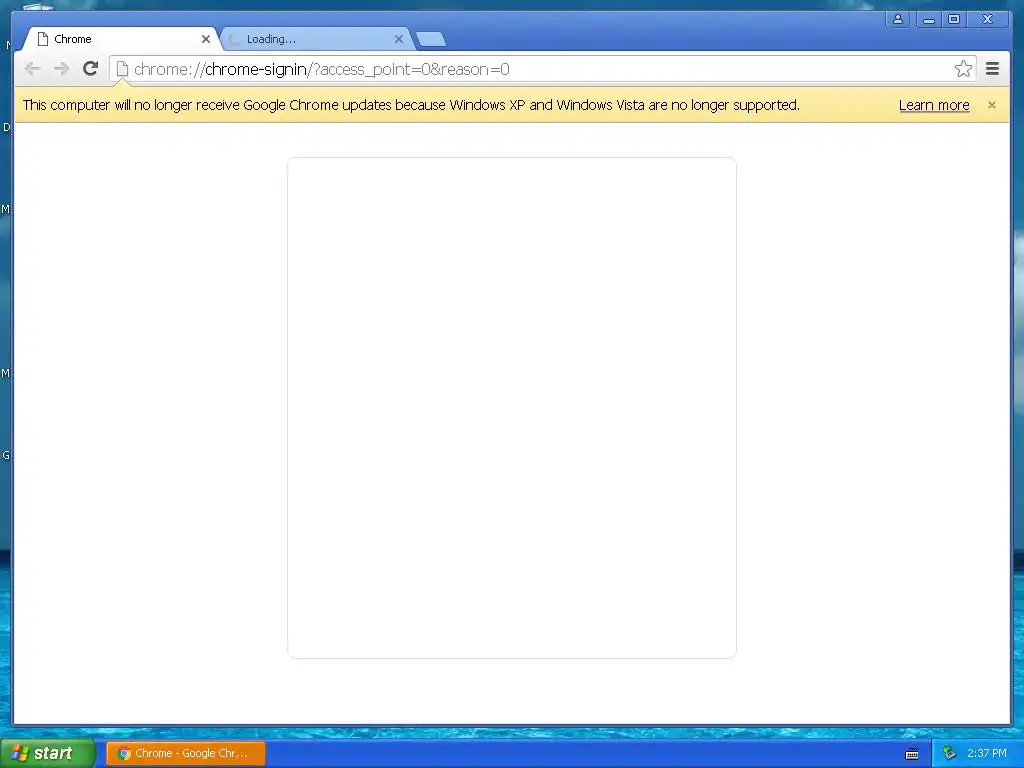Switch to the Chrome tab
This screenshot has height=768, width=1024.
pyautogui.click(x=121, y=39)
